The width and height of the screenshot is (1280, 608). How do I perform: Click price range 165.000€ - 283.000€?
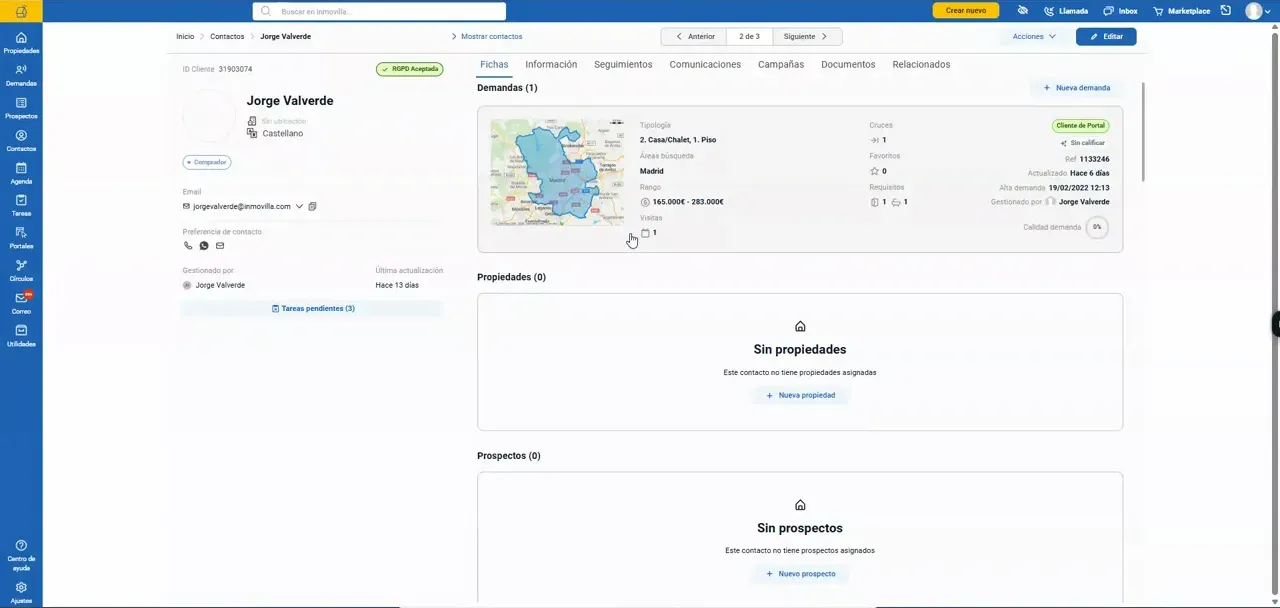pos(688,202)
